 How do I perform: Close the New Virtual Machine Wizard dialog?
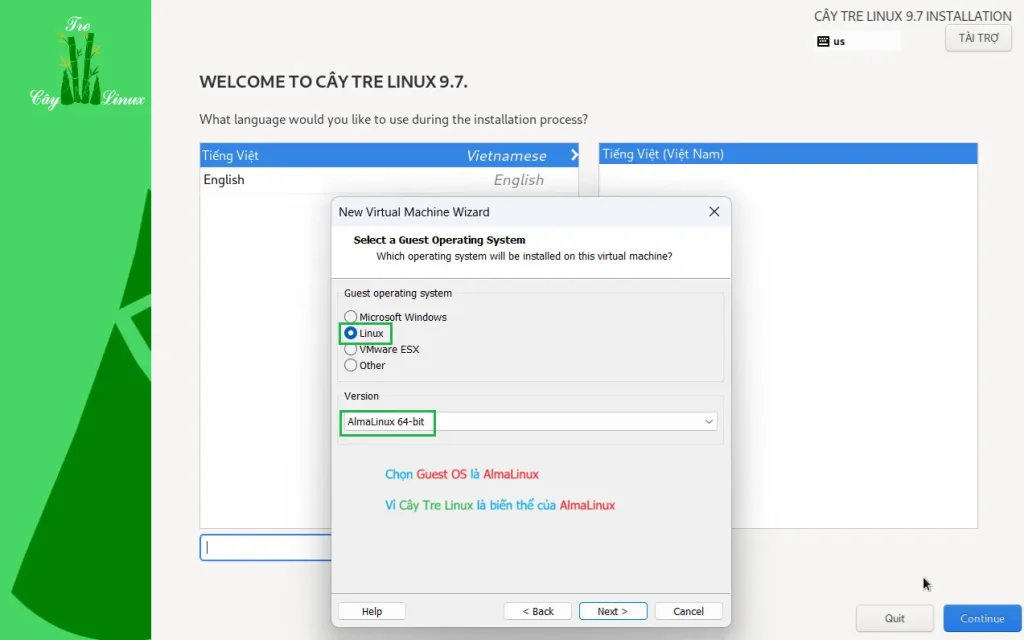pyautogui.click(x=714, y=212)
